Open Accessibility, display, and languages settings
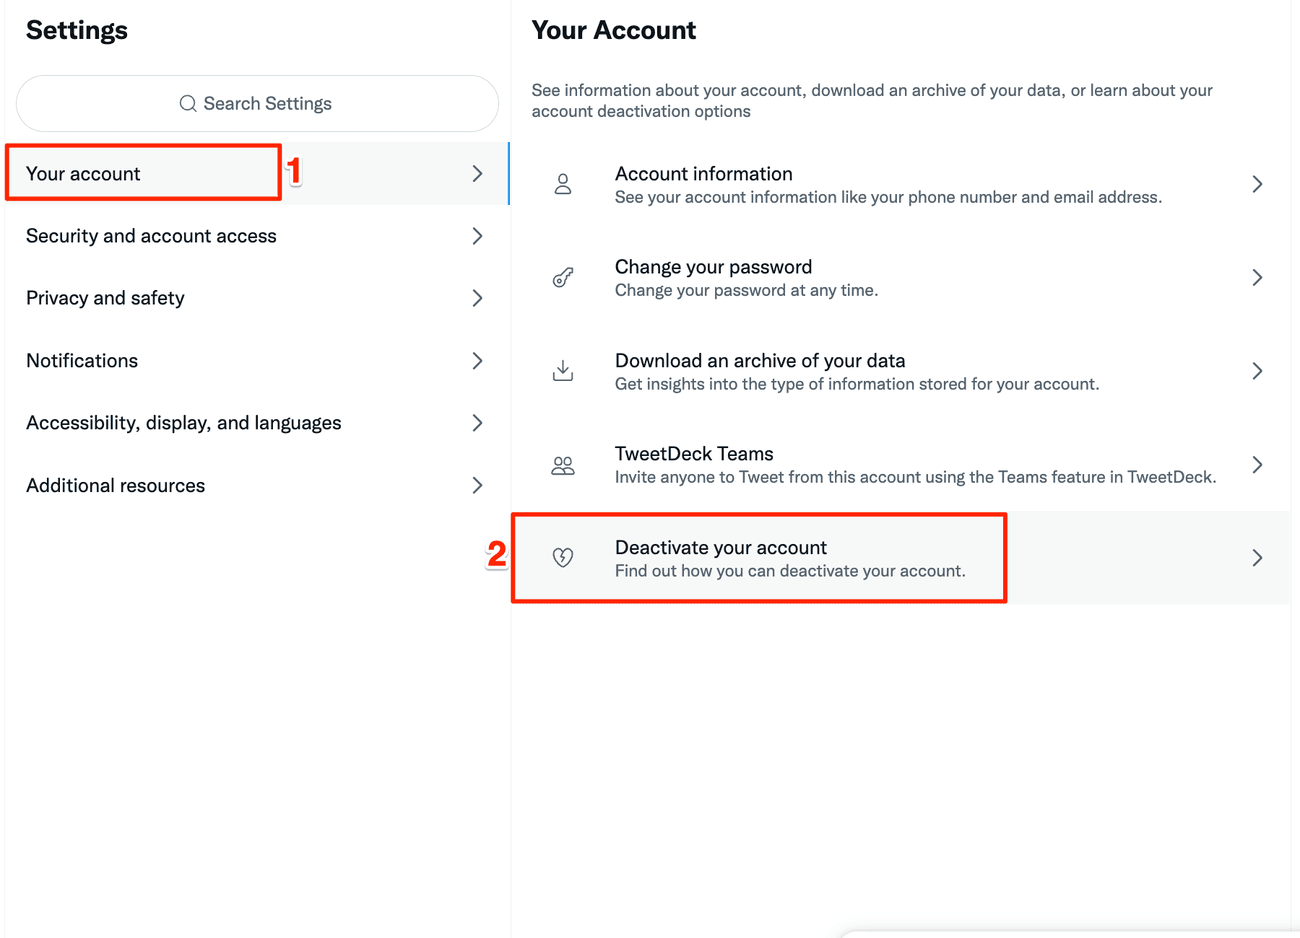The height and width of the screenshot is (938, 1300). (x=184, y=423)
